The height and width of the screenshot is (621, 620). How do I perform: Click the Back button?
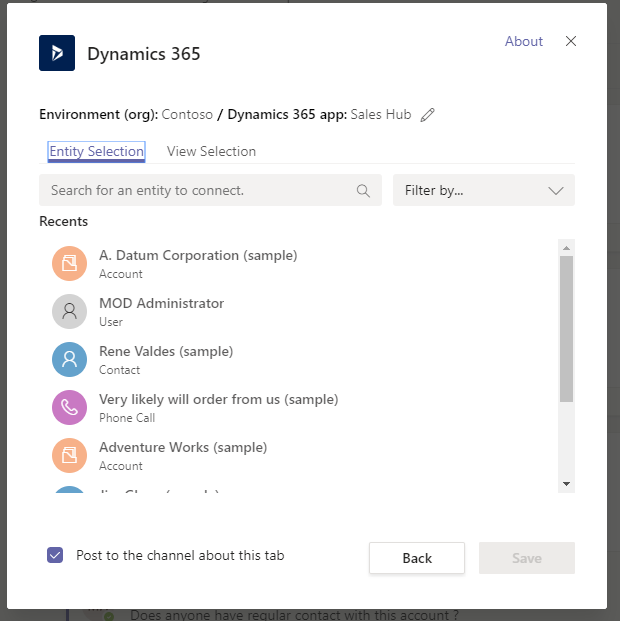(417, 558)
